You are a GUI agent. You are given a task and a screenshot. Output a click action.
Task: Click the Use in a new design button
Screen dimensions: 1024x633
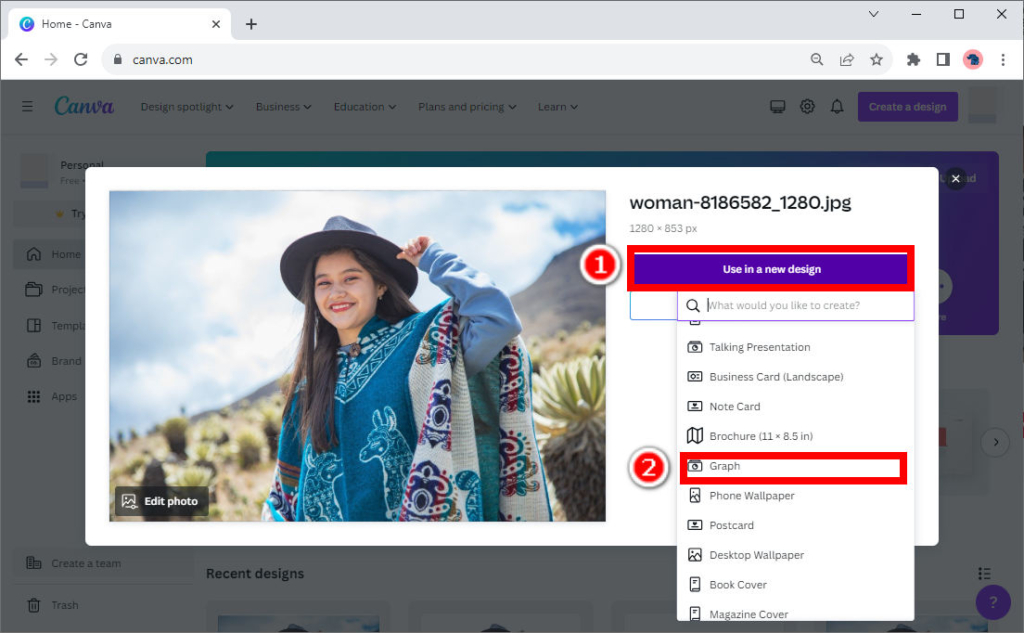770,268
